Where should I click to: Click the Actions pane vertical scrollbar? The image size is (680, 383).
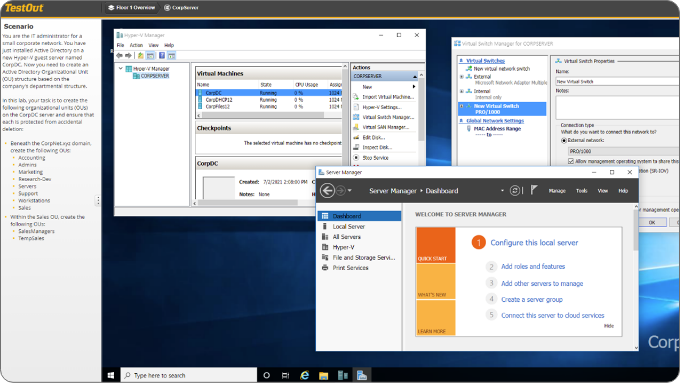(421, 108)
